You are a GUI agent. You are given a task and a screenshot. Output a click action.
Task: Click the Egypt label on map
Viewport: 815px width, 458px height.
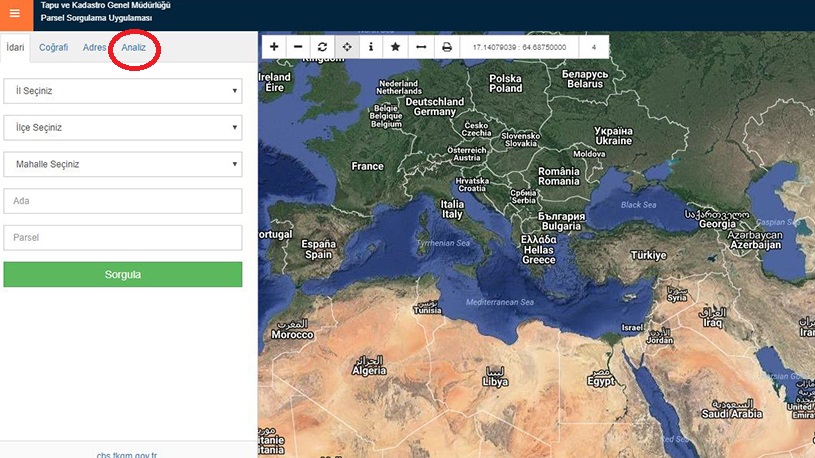coord(601,377)
